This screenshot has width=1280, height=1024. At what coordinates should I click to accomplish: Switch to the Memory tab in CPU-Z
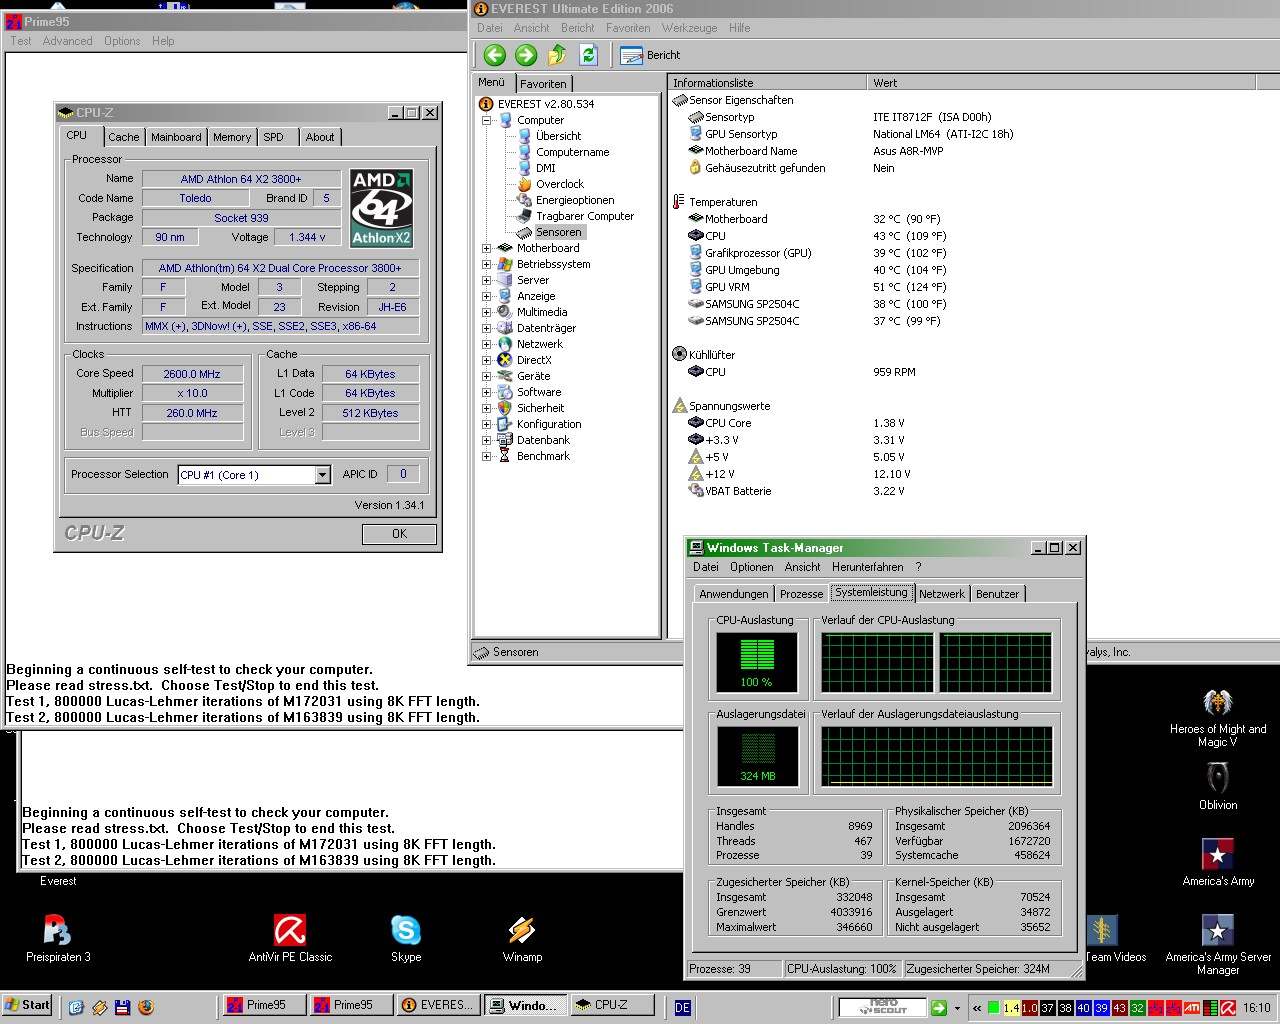pos(232,137)
